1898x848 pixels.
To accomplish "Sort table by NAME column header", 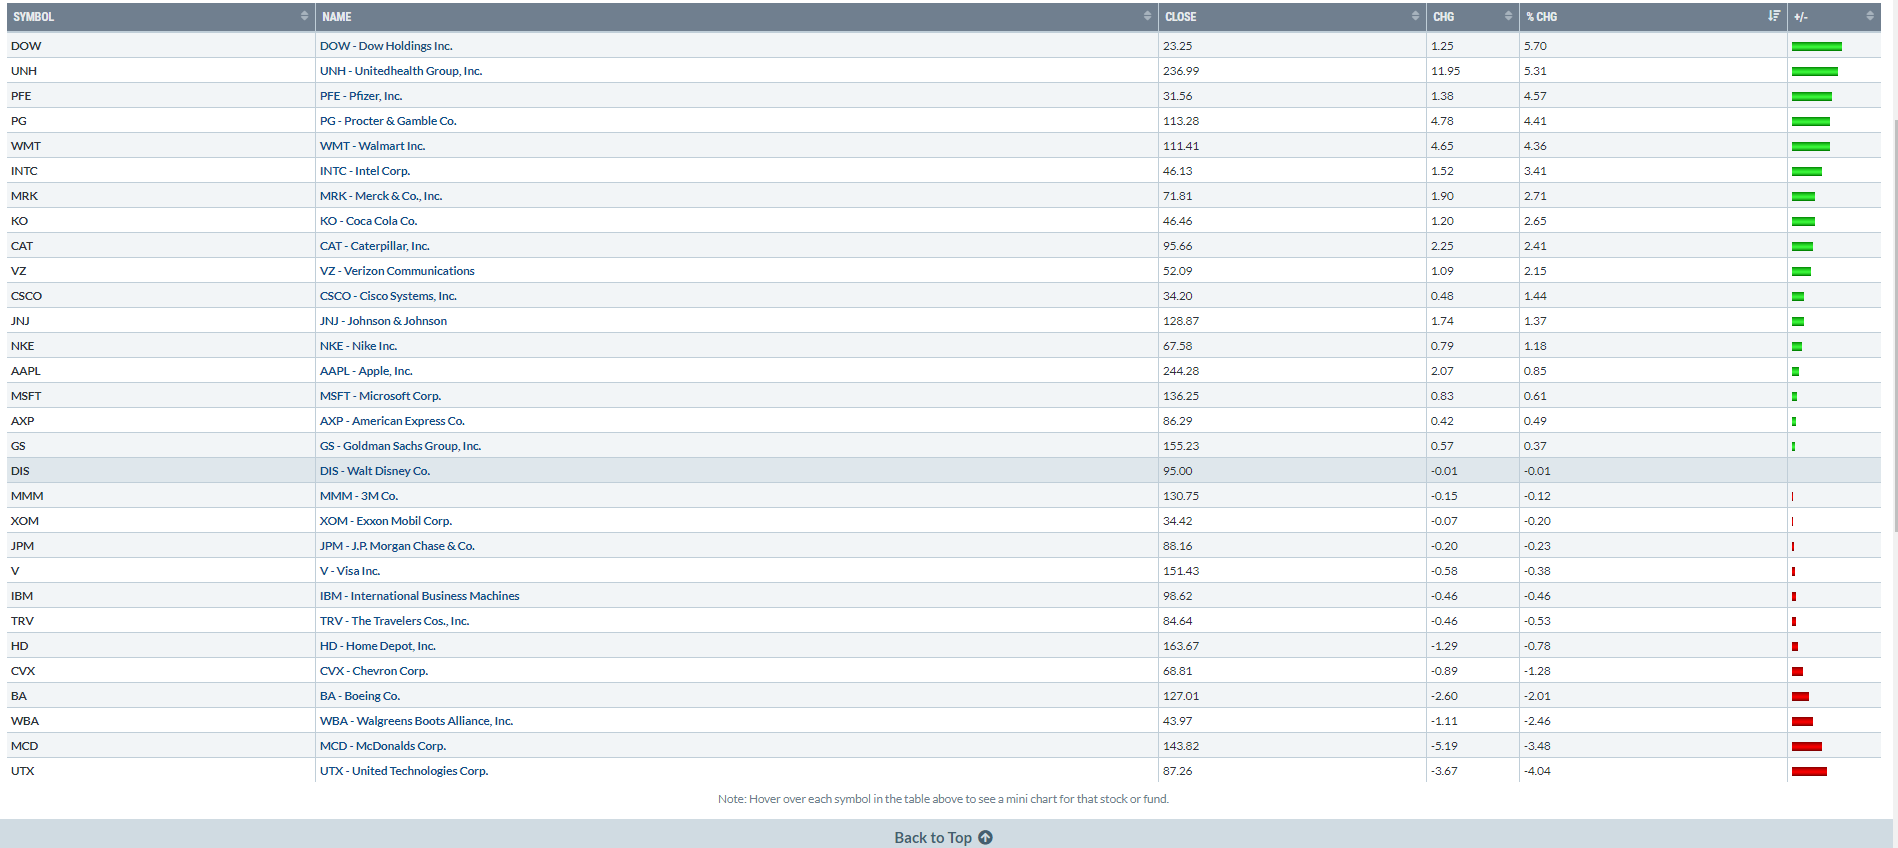I will coord(736,17).
